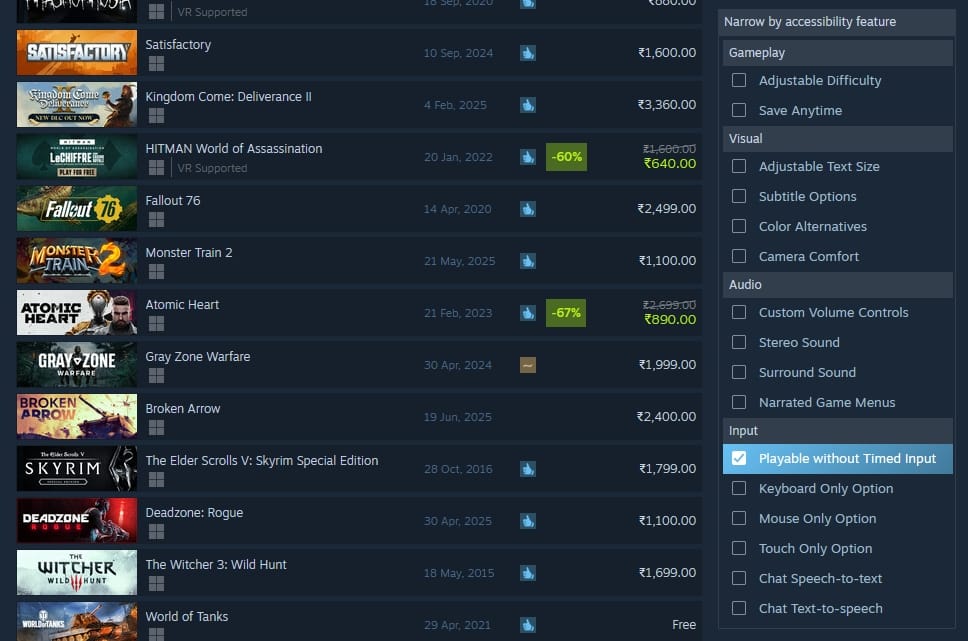Click the Windows icon under Atomic Heart
This screenshot has width=968, height=641.
156,323
